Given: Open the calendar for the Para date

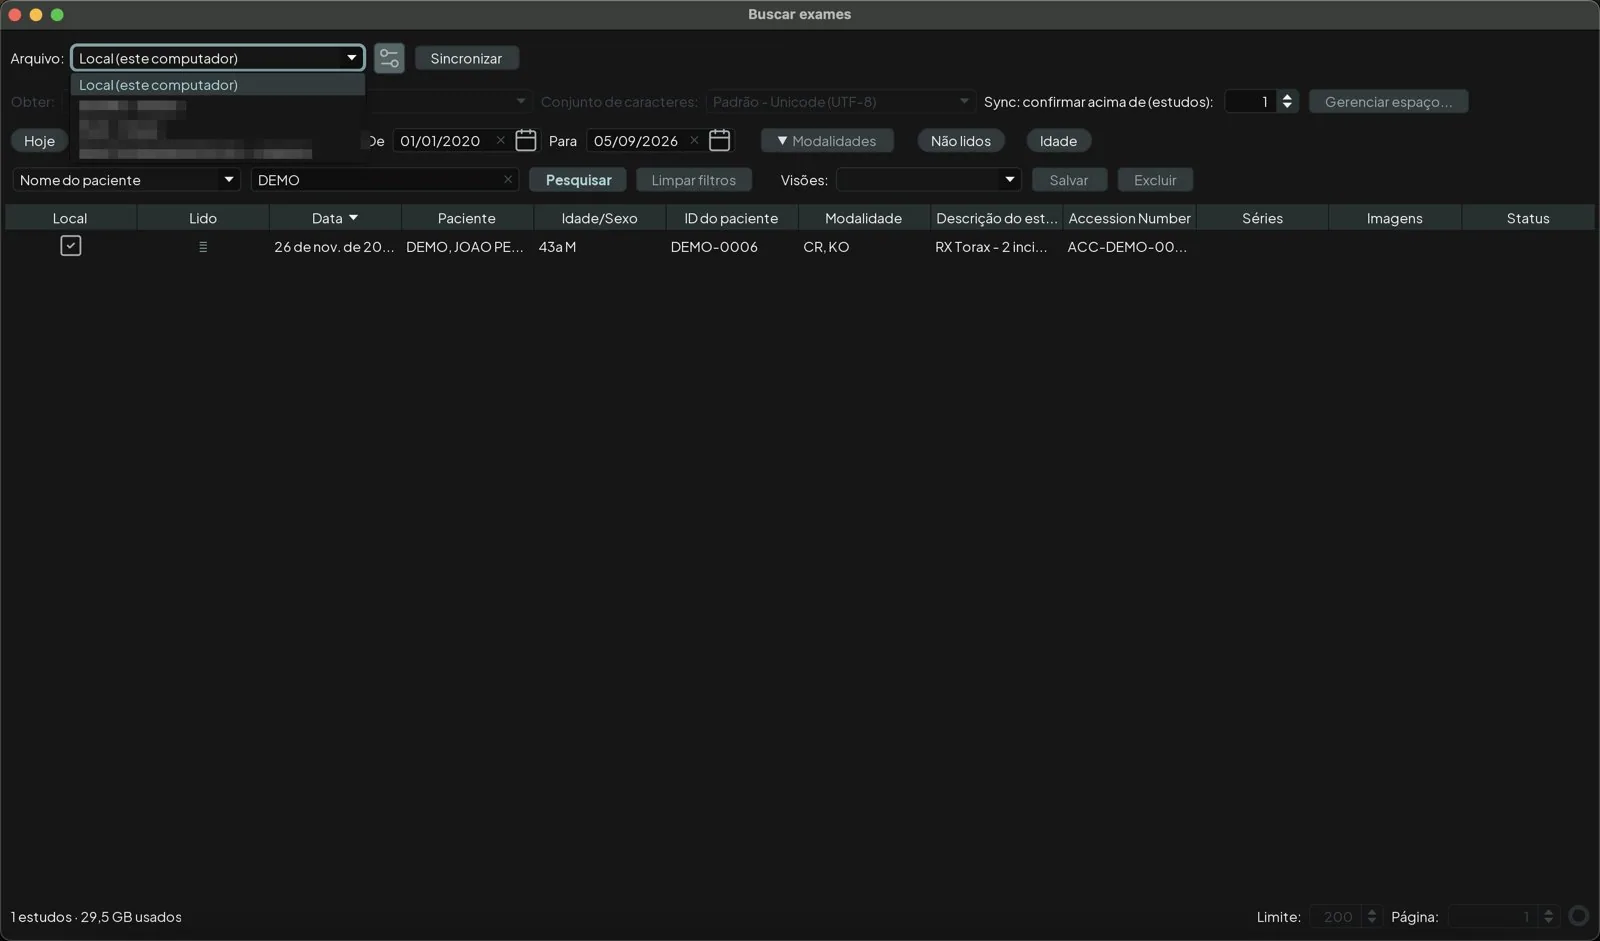Looking at the screenshot, I should click(x=719, y=140).
